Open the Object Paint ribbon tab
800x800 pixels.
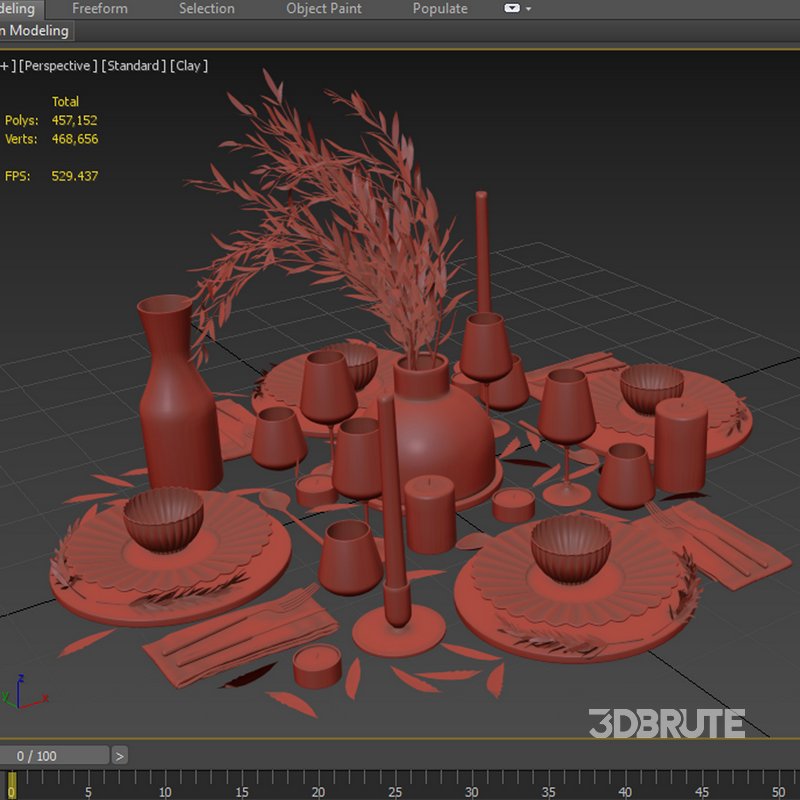pos(323,8)
